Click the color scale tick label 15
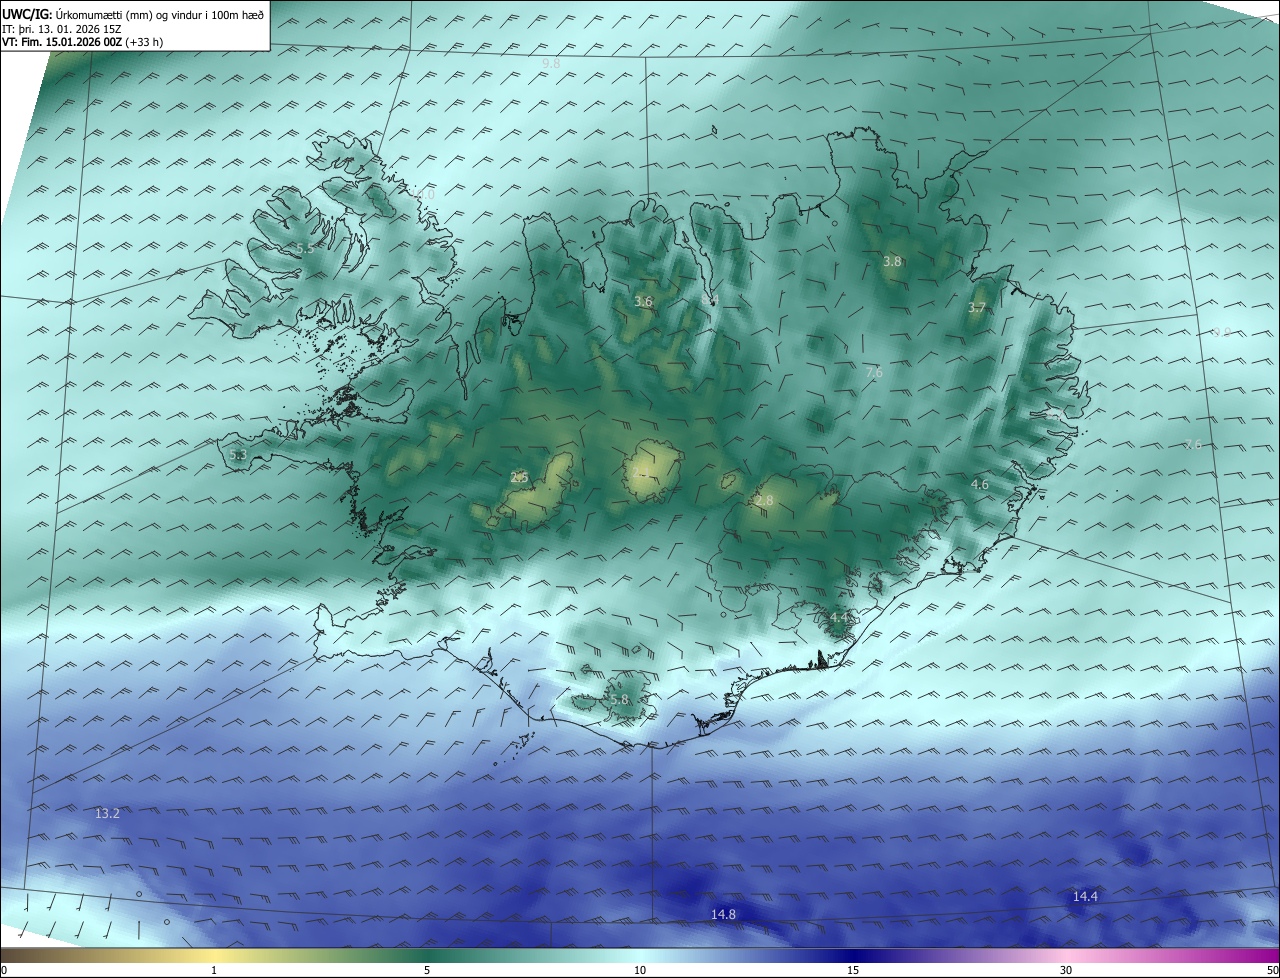The height and width of the screenshot is (978, 1280). 853,970
